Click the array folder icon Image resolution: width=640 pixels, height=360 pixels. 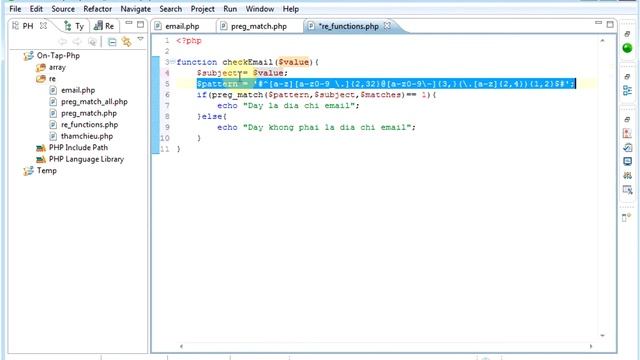click(x=41, y=67)
